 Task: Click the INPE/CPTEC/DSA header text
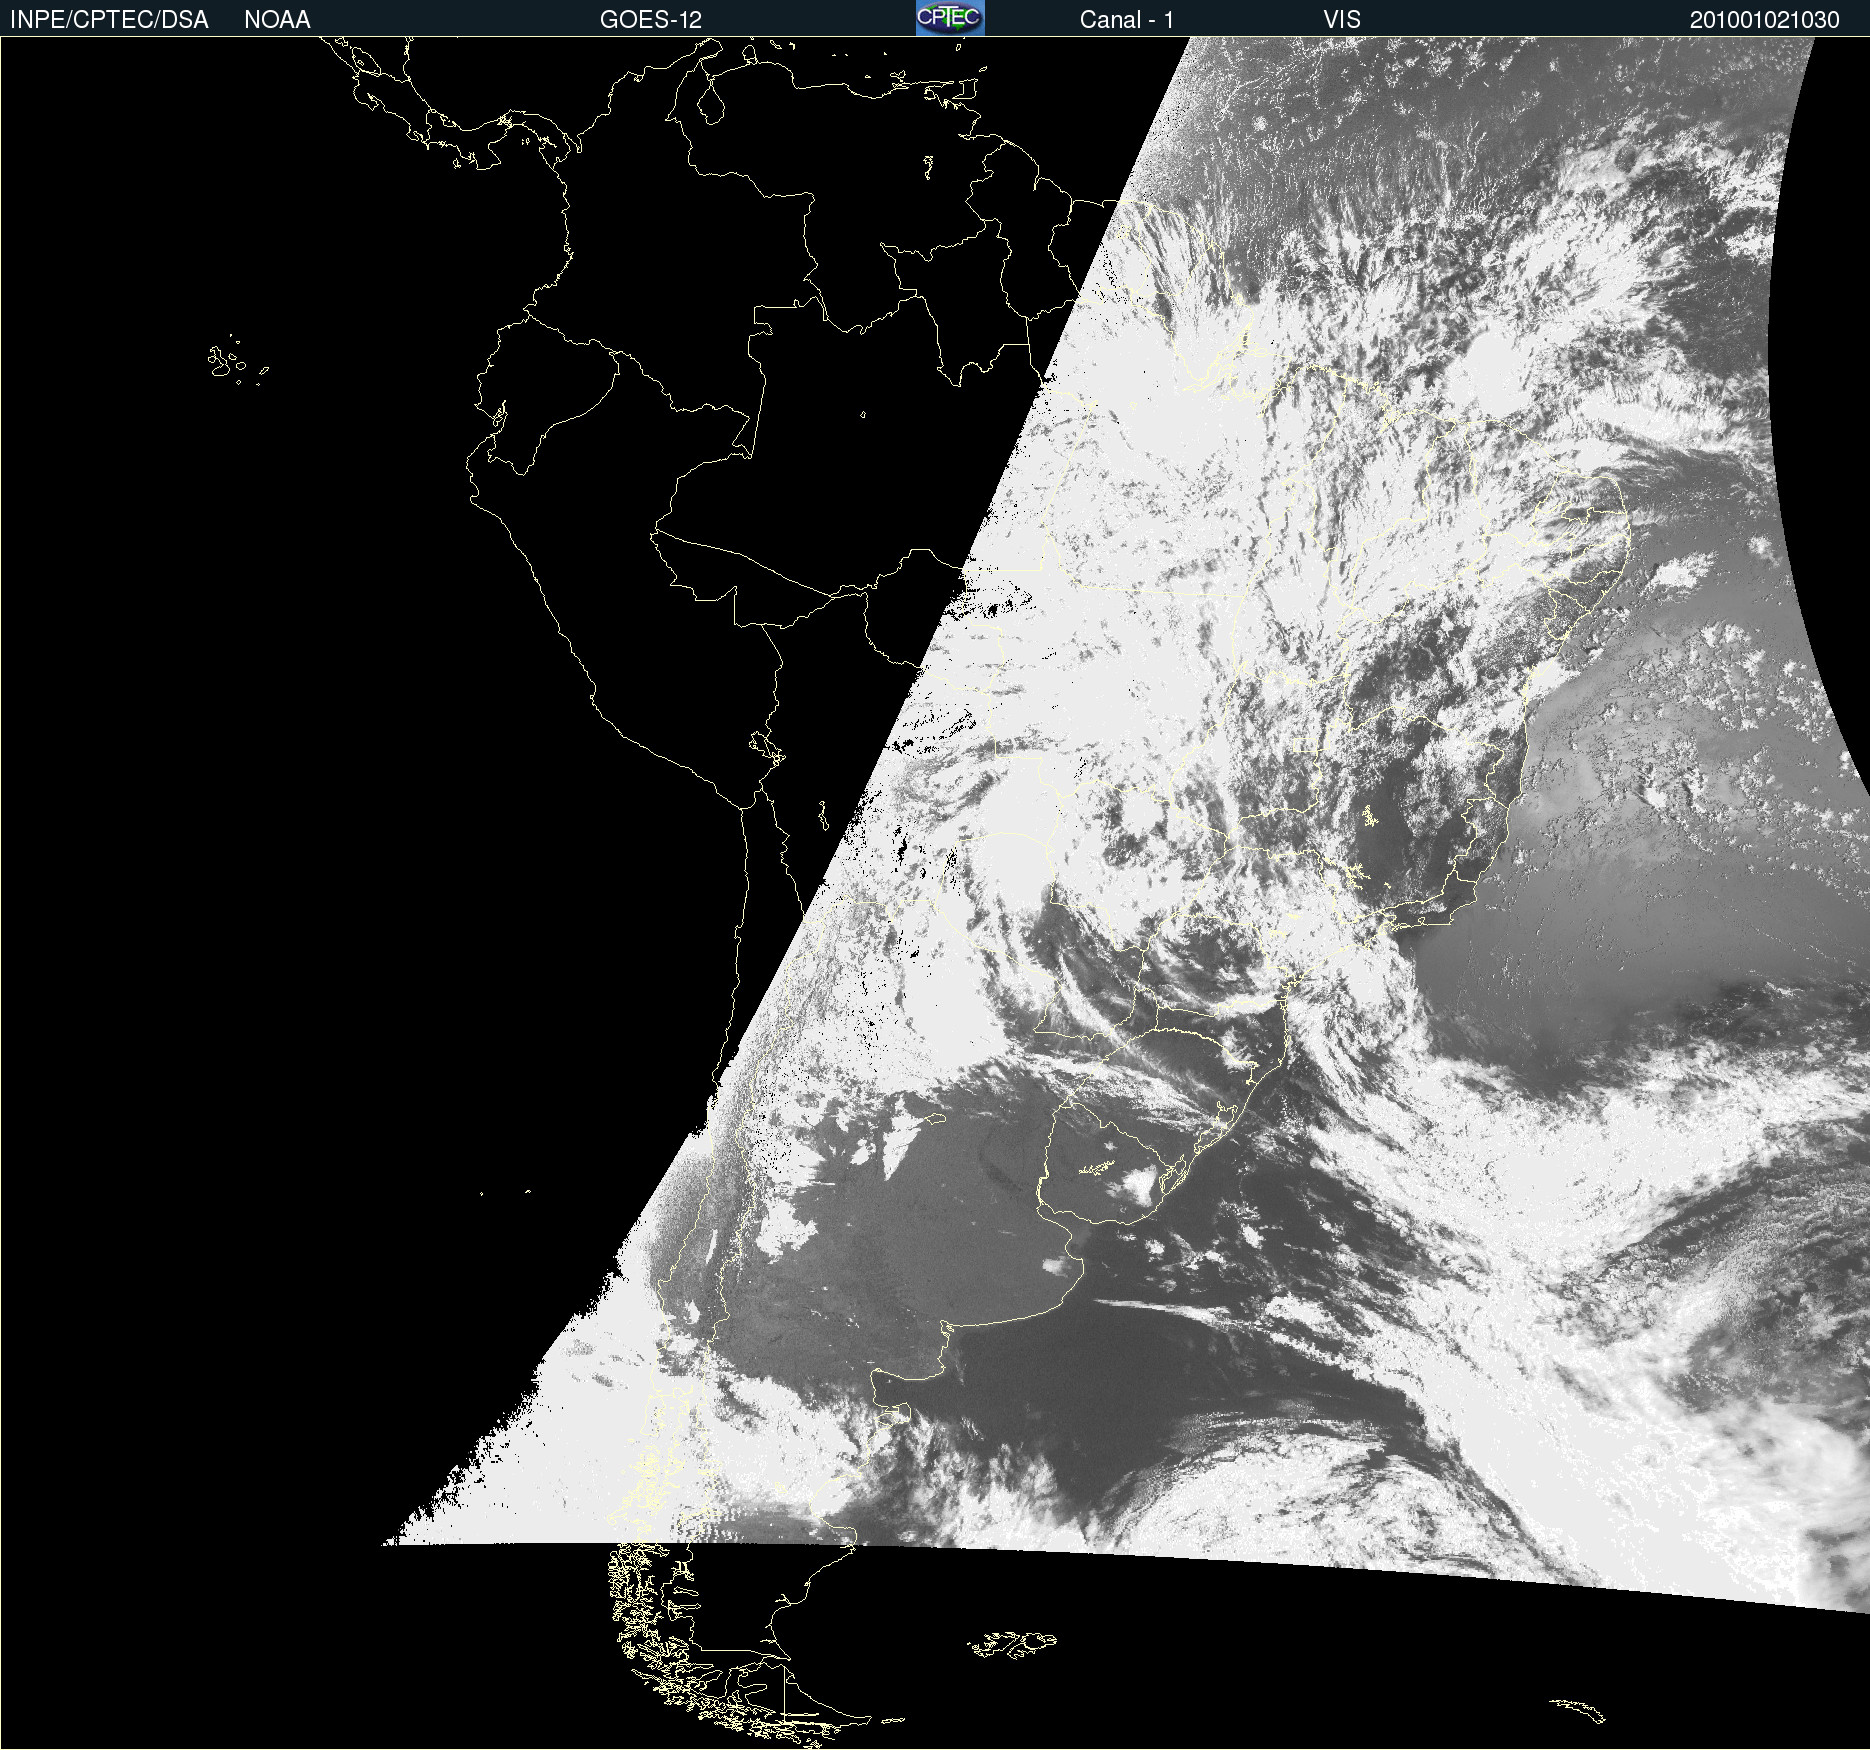(109, 20)
